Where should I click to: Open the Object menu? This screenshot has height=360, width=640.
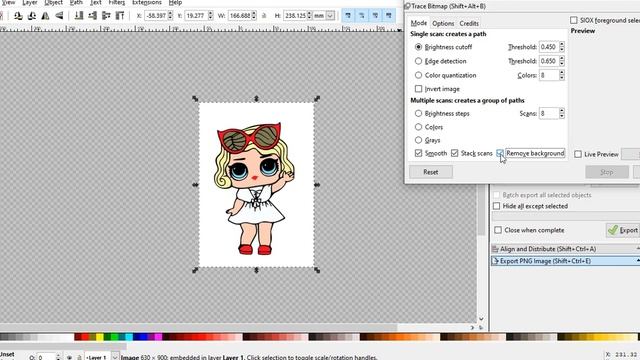click(x=53, y=2)
